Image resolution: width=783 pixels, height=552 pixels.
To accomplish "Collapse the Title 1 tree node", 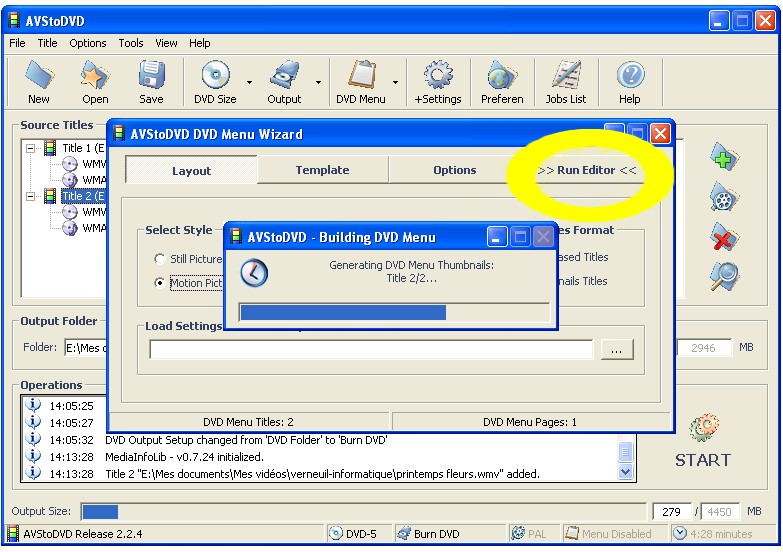I will (31, 148).
